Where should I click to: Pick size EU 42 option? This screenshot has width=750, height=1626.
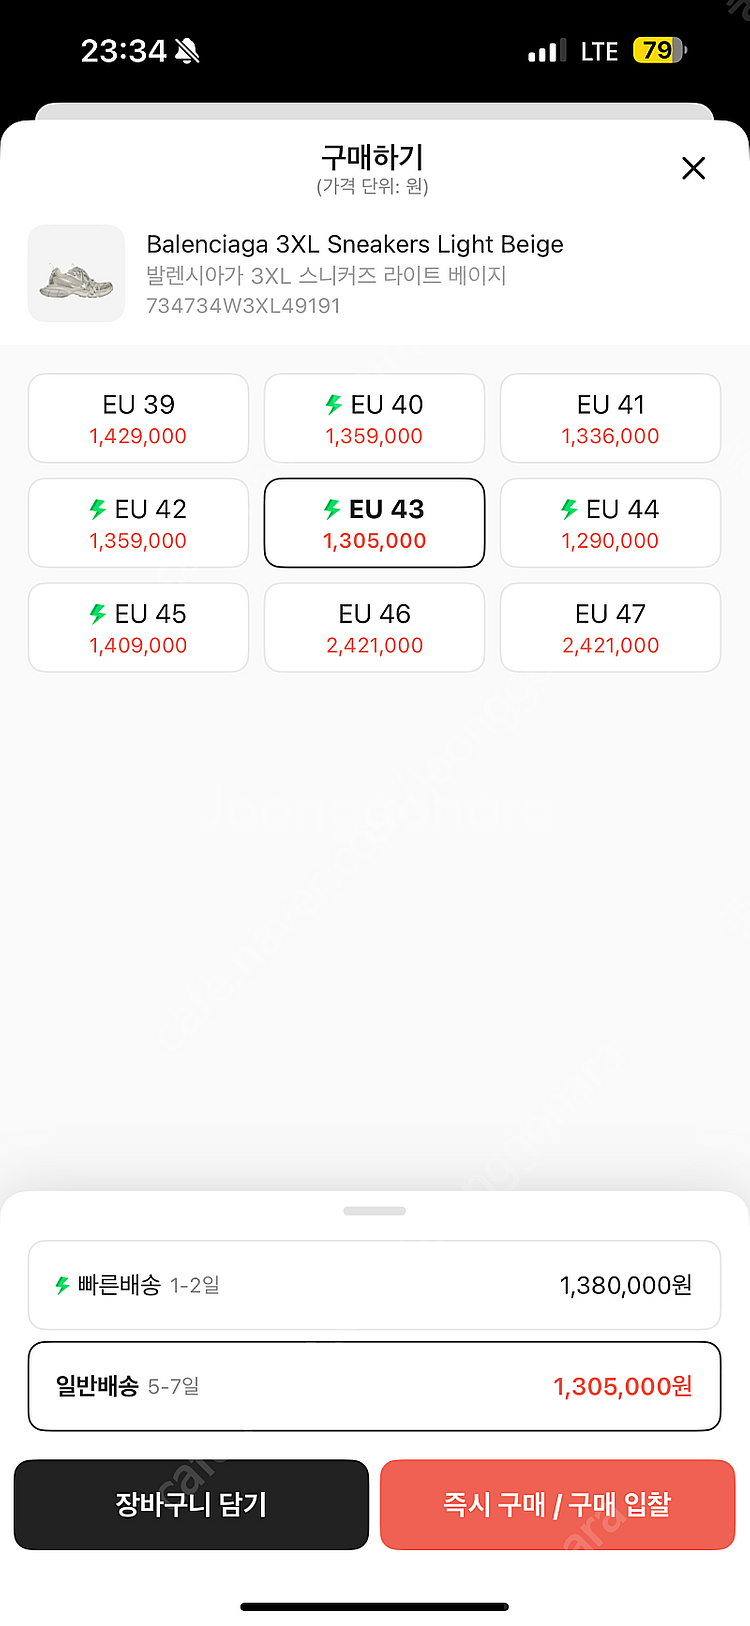[x=138, y=523]
